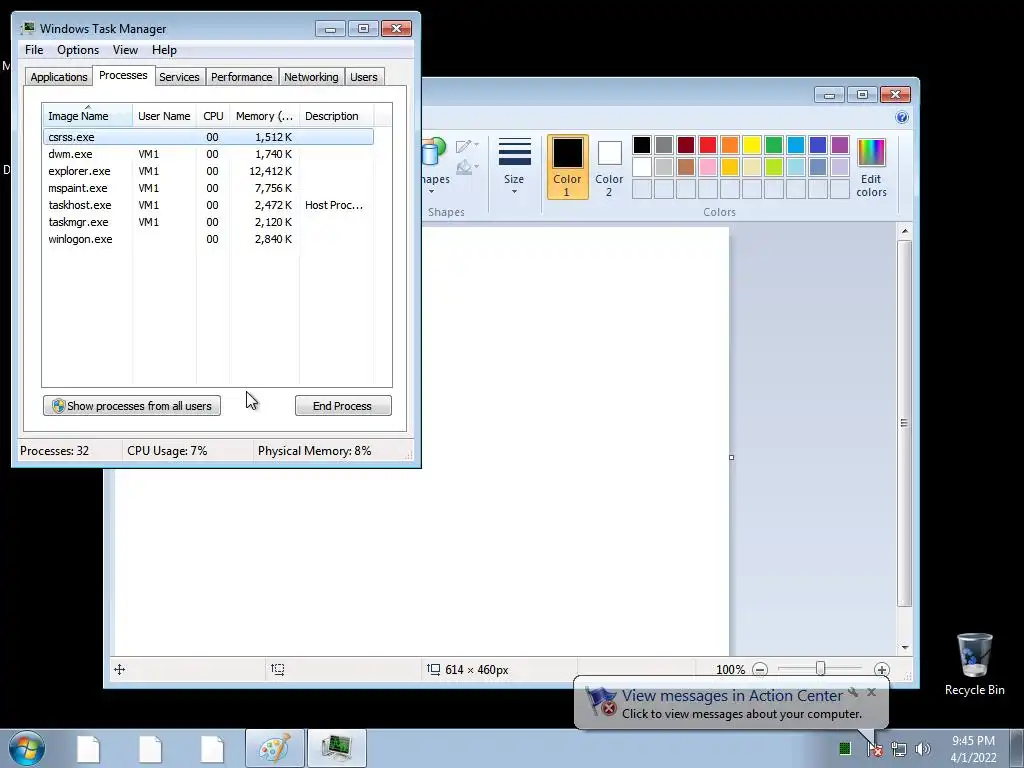Open the shape Fill dropdown in Paint
Image resolution: width=1024 pixels, height=768 pixels.
click(467, 167)
